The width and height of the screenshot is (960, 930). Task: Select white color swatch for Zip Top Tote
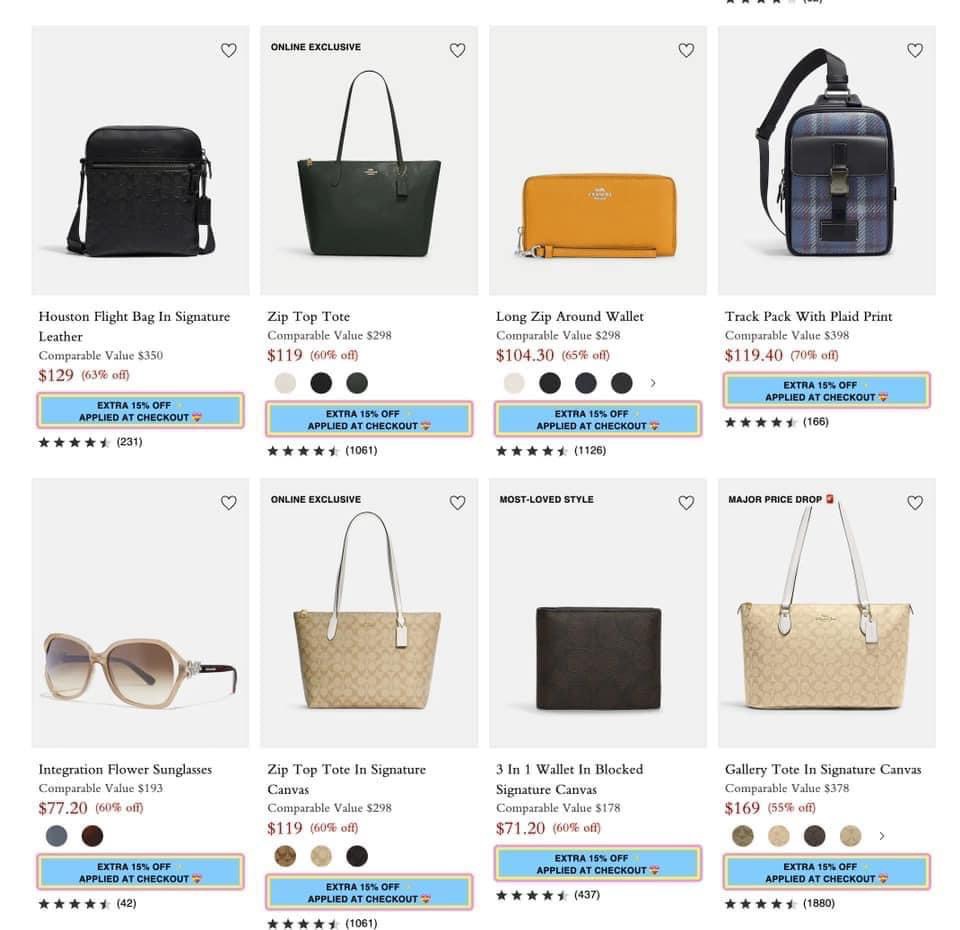coord(285,383)
